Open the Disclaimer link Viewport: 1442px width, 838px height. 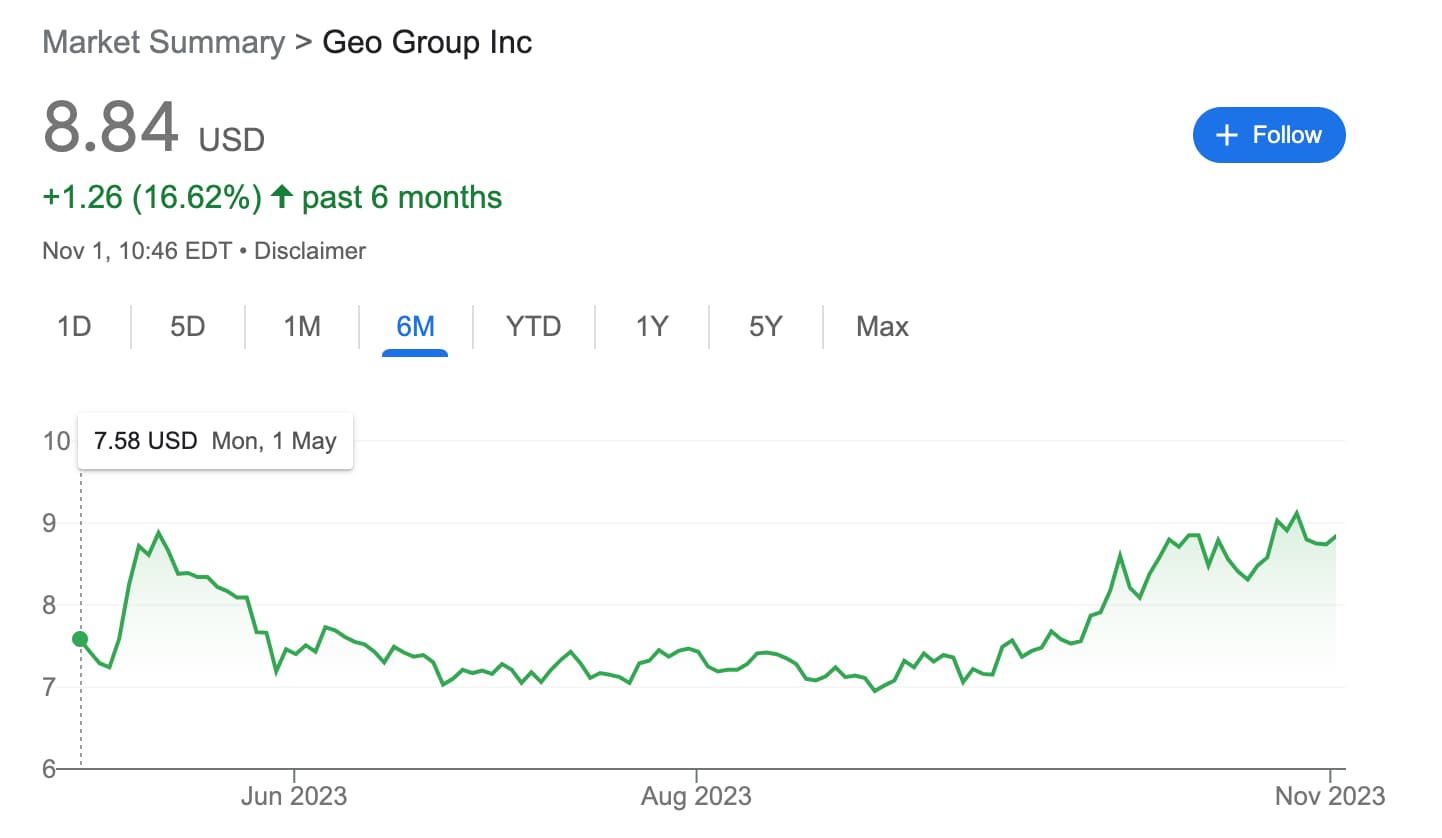[x=310, y=251]
